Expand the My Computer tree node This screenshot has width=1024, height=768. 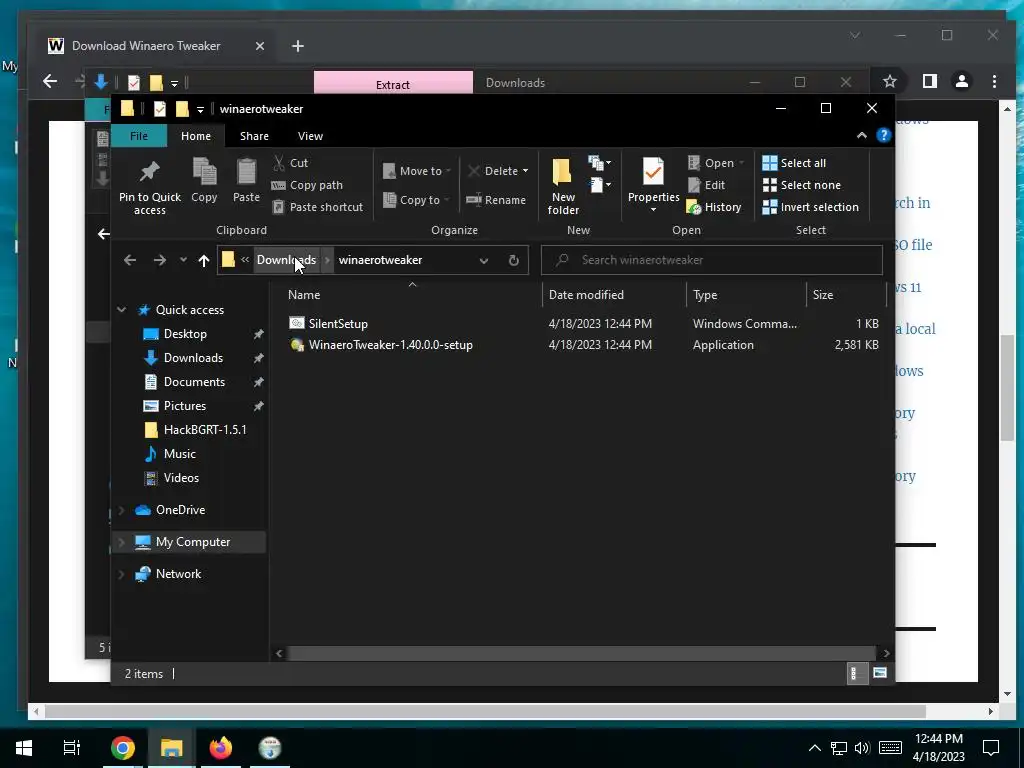121,542
